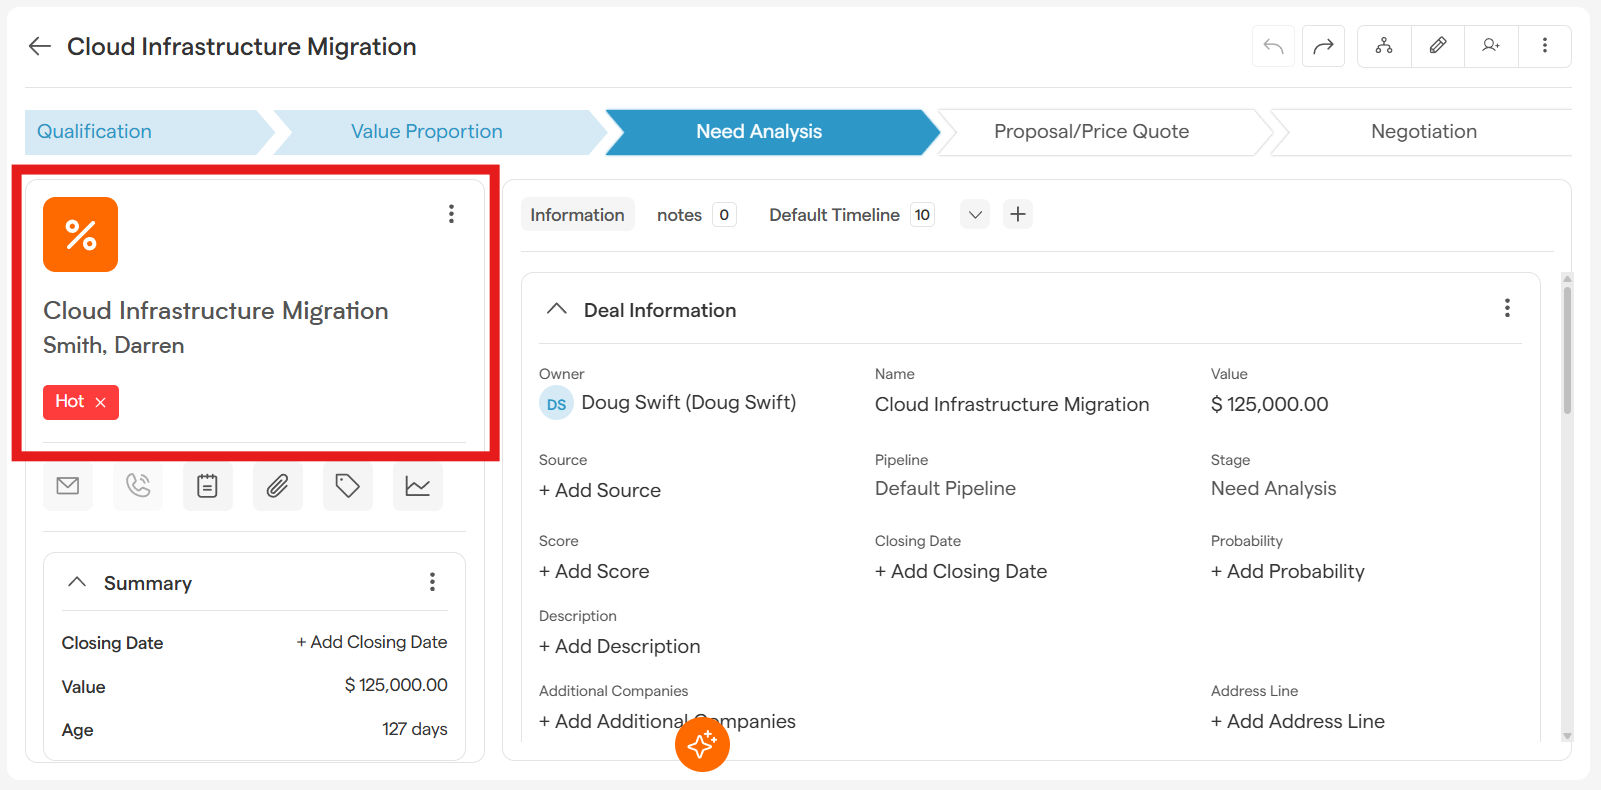The height and width of the screenshot is (790, 1601).
Task: Open the email icon in the deal card
Action: coord(68,486)
